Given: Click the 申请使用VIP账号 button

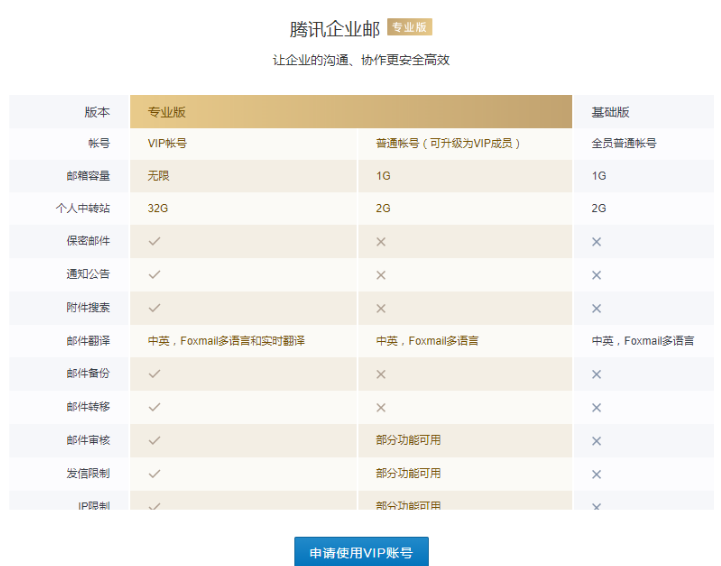Looking at the screenshot, I should click(361, 552).
